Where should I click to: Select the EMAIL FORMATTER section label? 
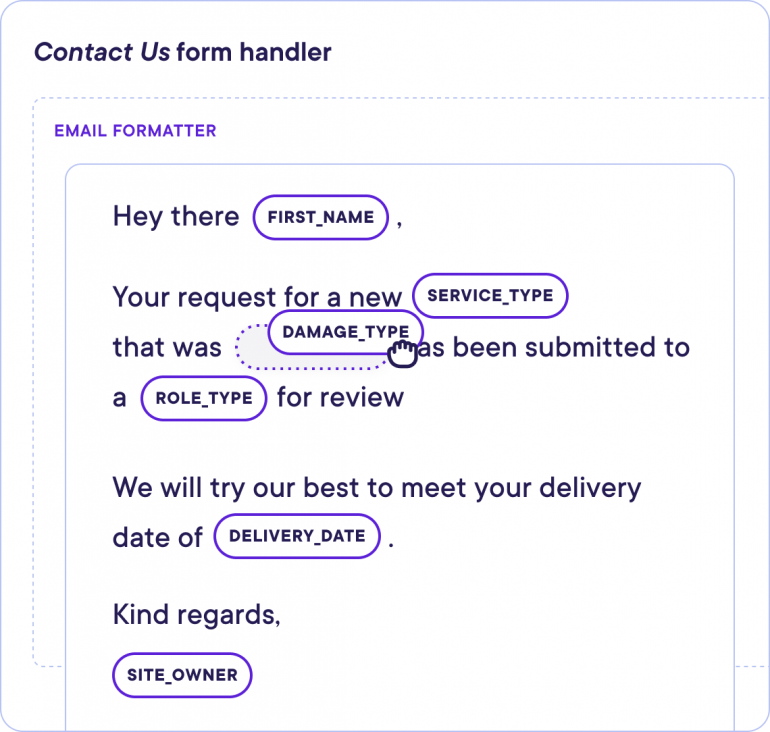135,131
